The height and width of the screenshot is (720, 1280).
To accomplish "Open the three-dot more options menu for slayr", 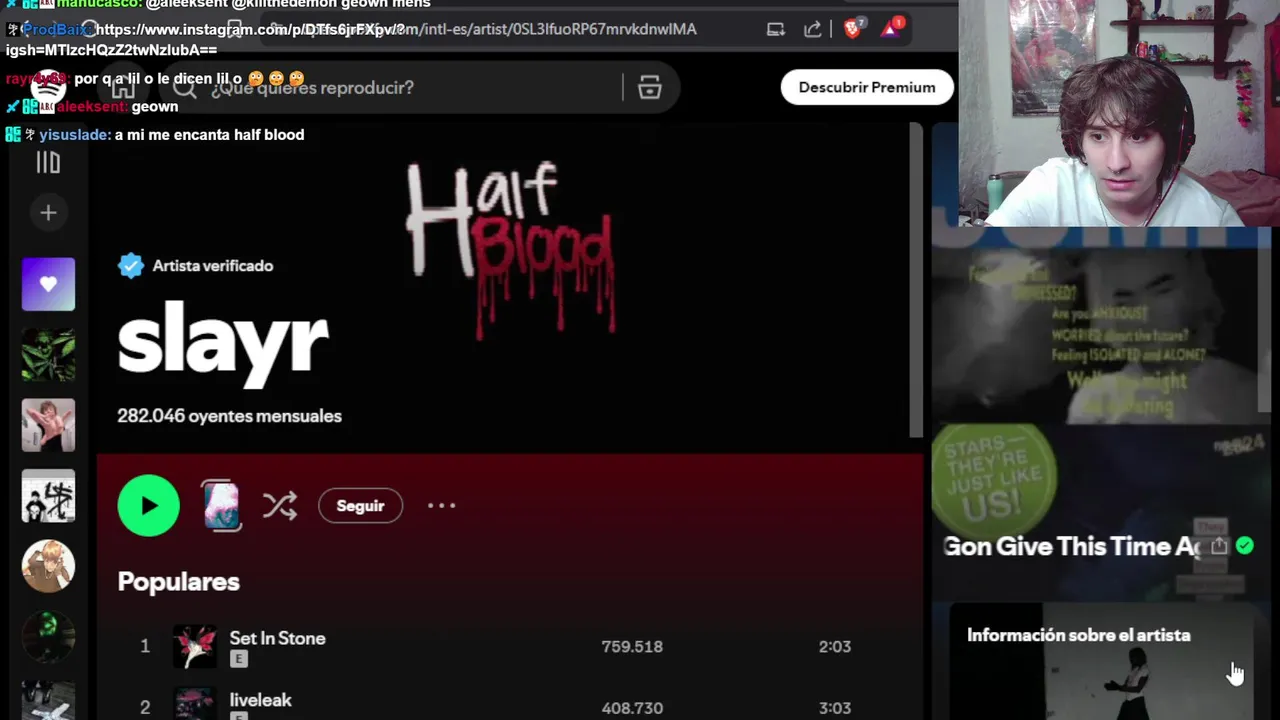I will tap(441, 505).
